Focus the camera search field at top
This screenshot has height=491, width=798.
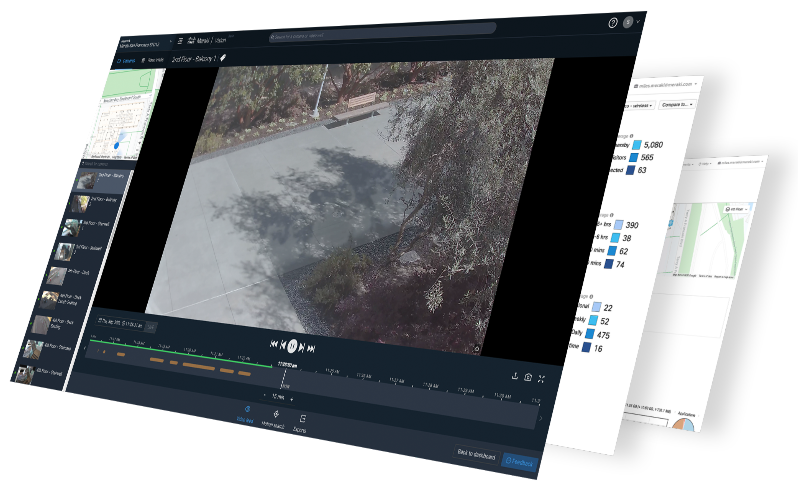click(382, 33)
